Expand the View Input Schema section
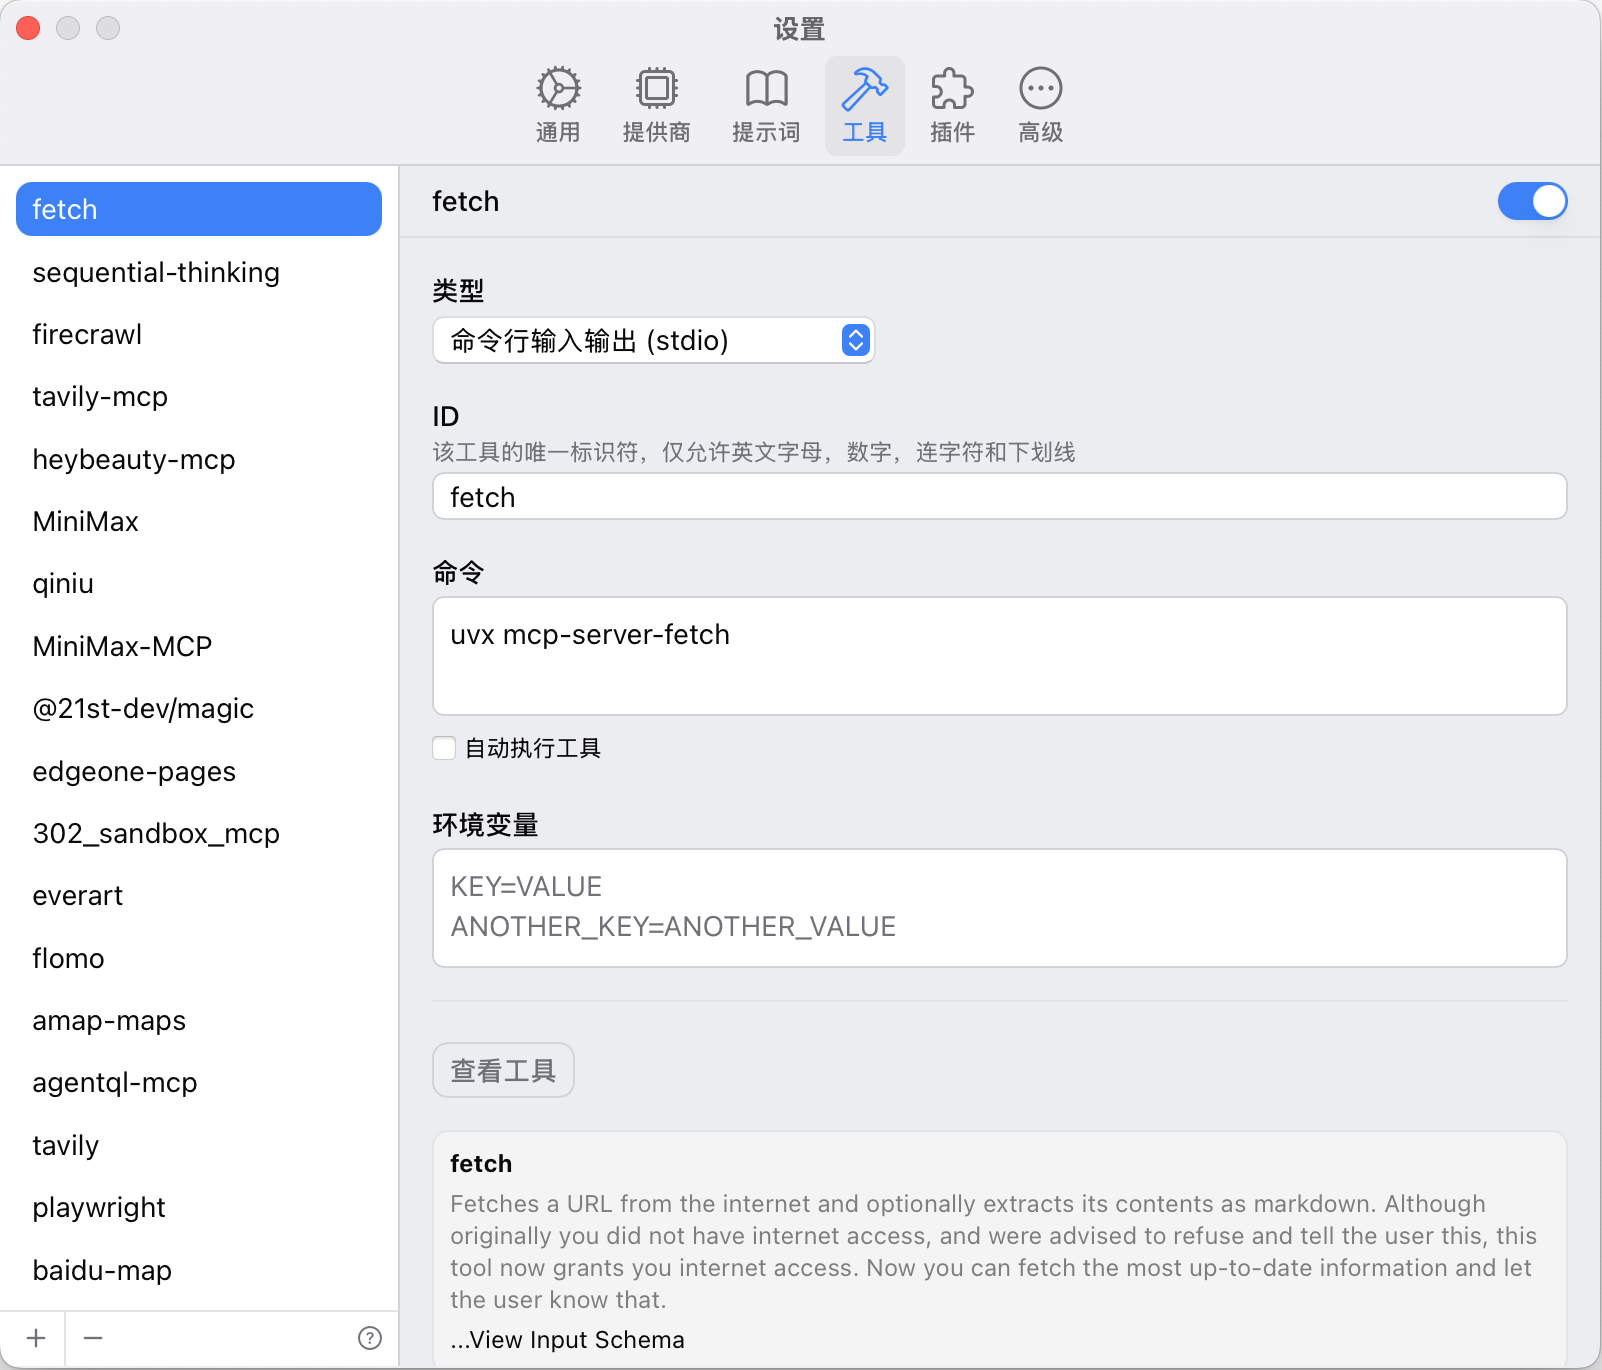The image size is (1602, 1370). [x=567, y=1340]
